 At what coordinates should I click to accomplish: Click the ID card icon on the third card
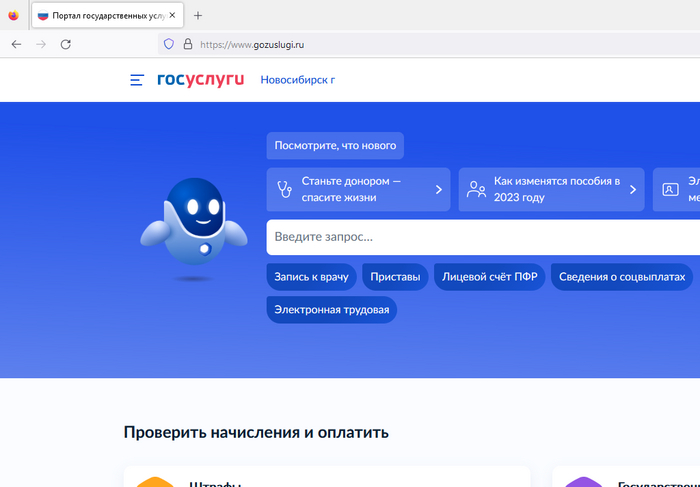[x=670, y=189]
